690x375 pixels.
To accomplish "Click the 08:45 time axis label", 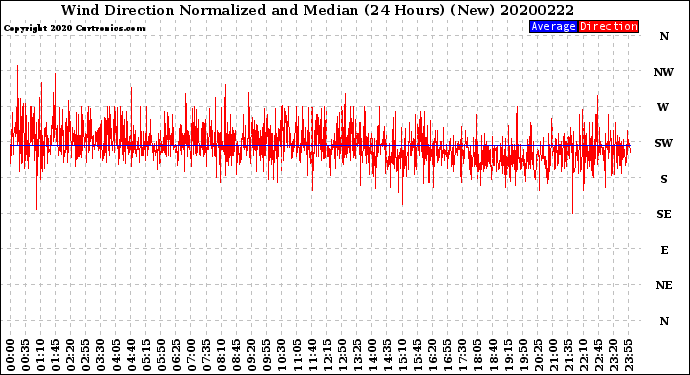I will coord(237,355).
